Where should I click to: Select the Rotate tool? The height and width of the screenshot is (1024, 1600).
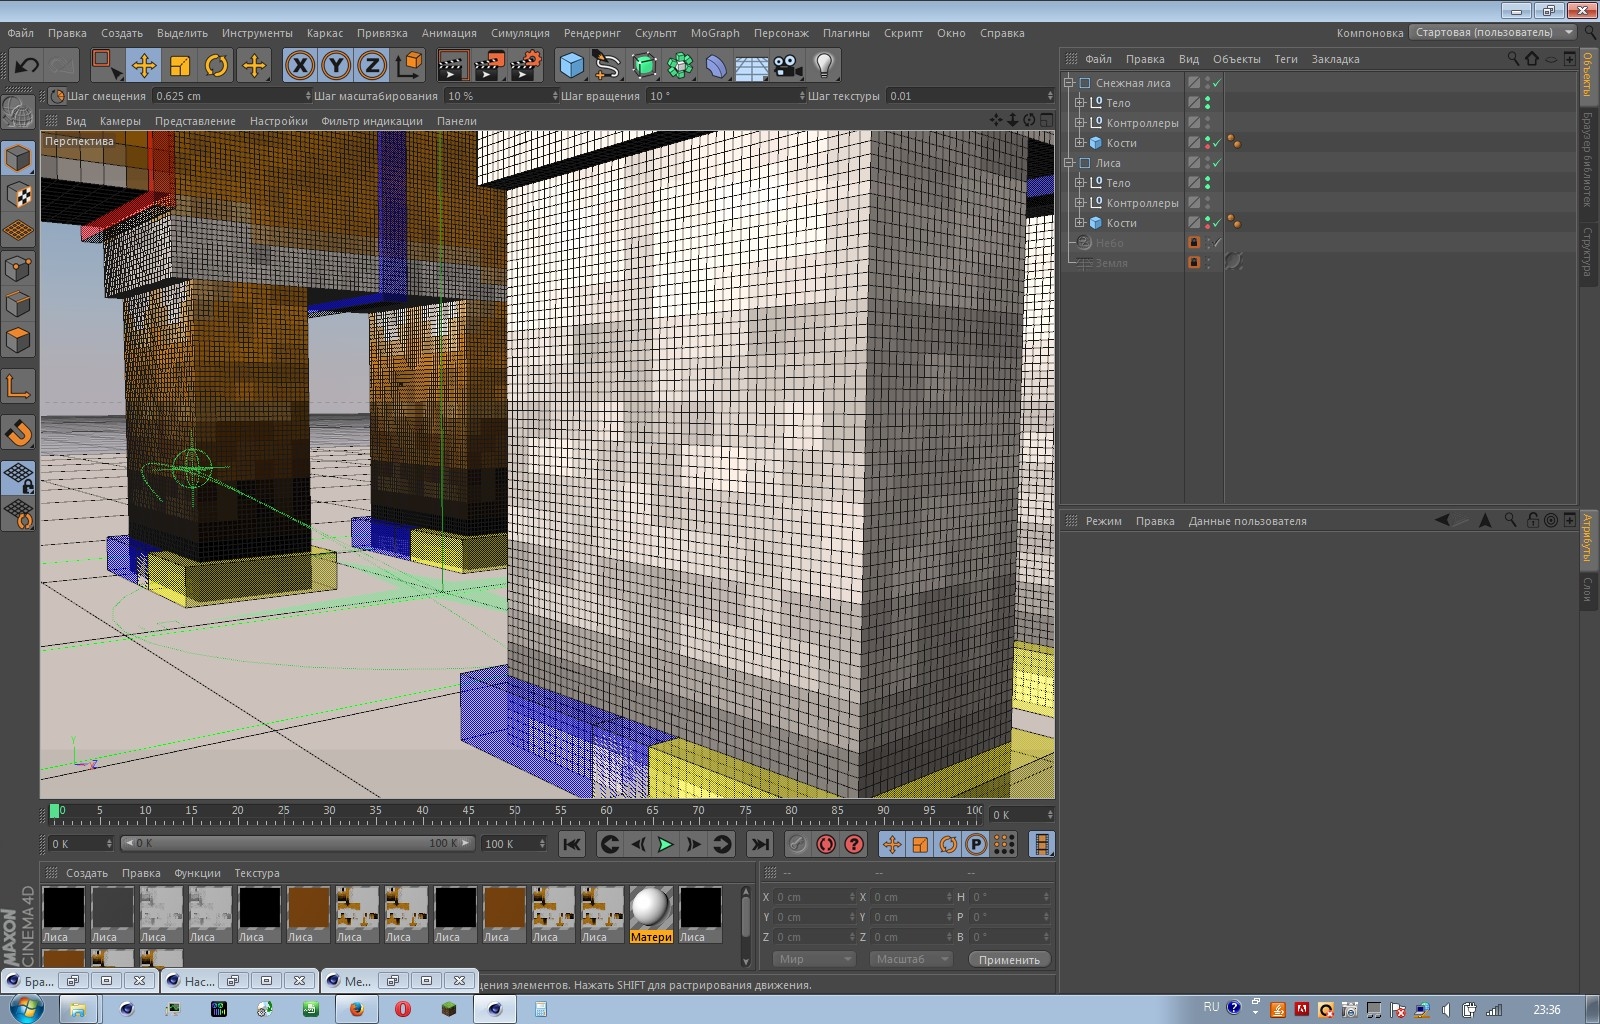[217, 65]
